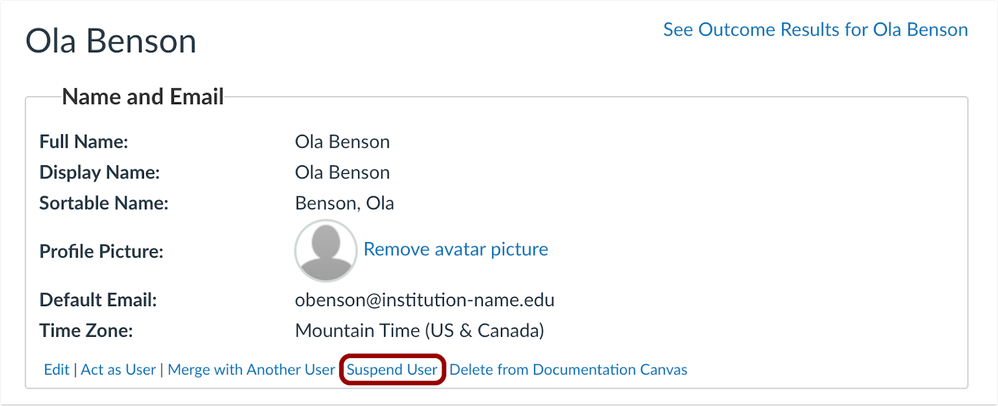
Task: Click the Sortable Name label
Action: [103, 204]
